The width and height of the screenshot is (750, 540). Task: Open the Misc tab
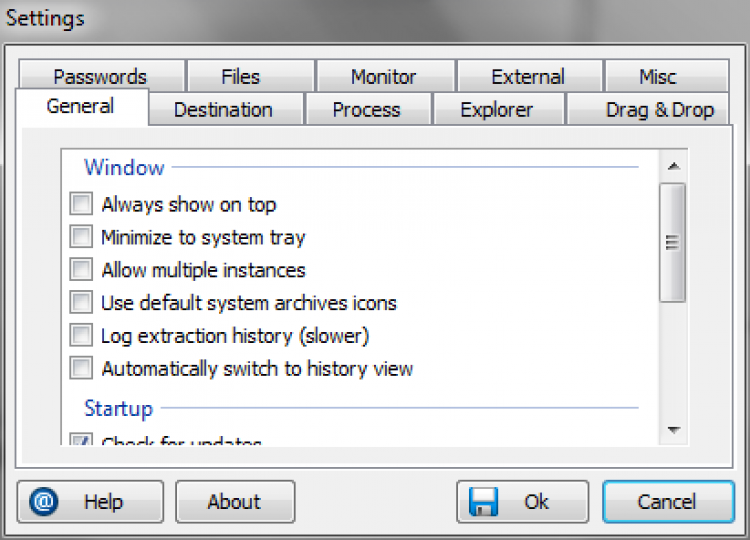[658, 76]
